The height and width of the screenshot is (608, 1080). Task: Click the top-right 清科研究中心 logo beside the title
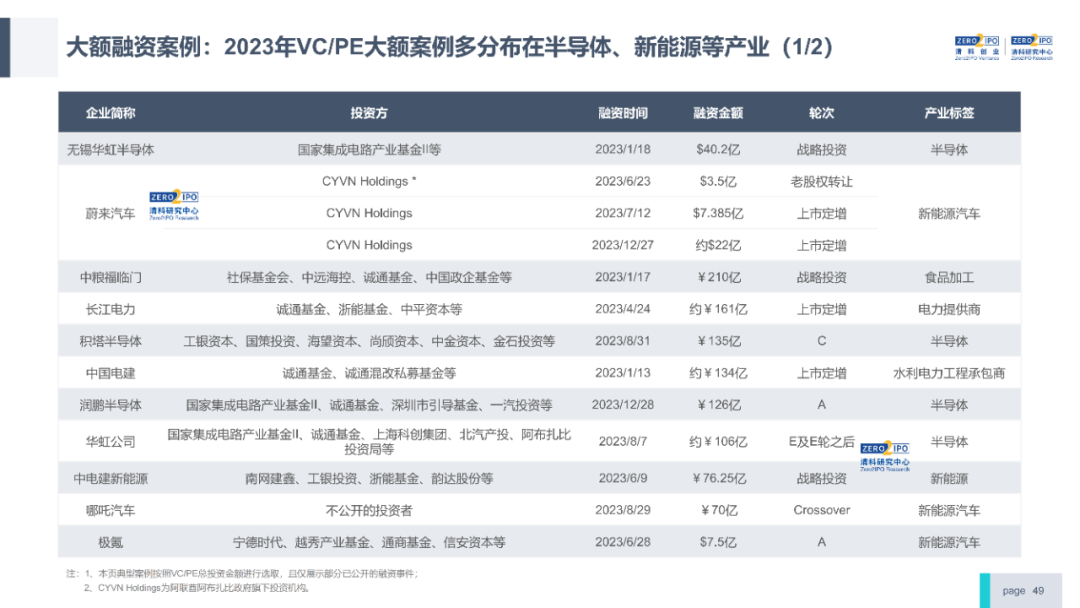[1031, 48]
